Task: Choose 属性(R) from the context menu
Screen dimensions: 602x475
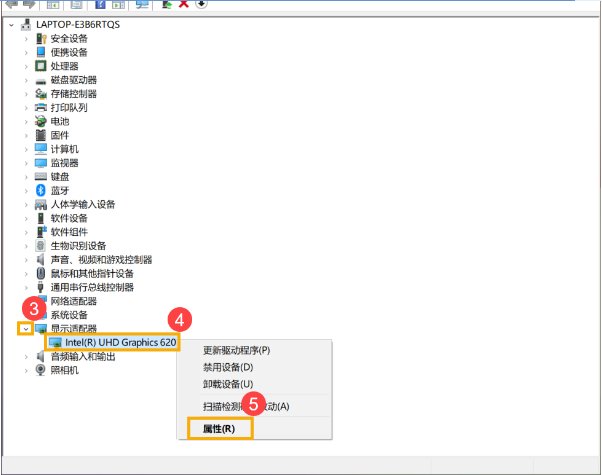Action: (219, 429)
